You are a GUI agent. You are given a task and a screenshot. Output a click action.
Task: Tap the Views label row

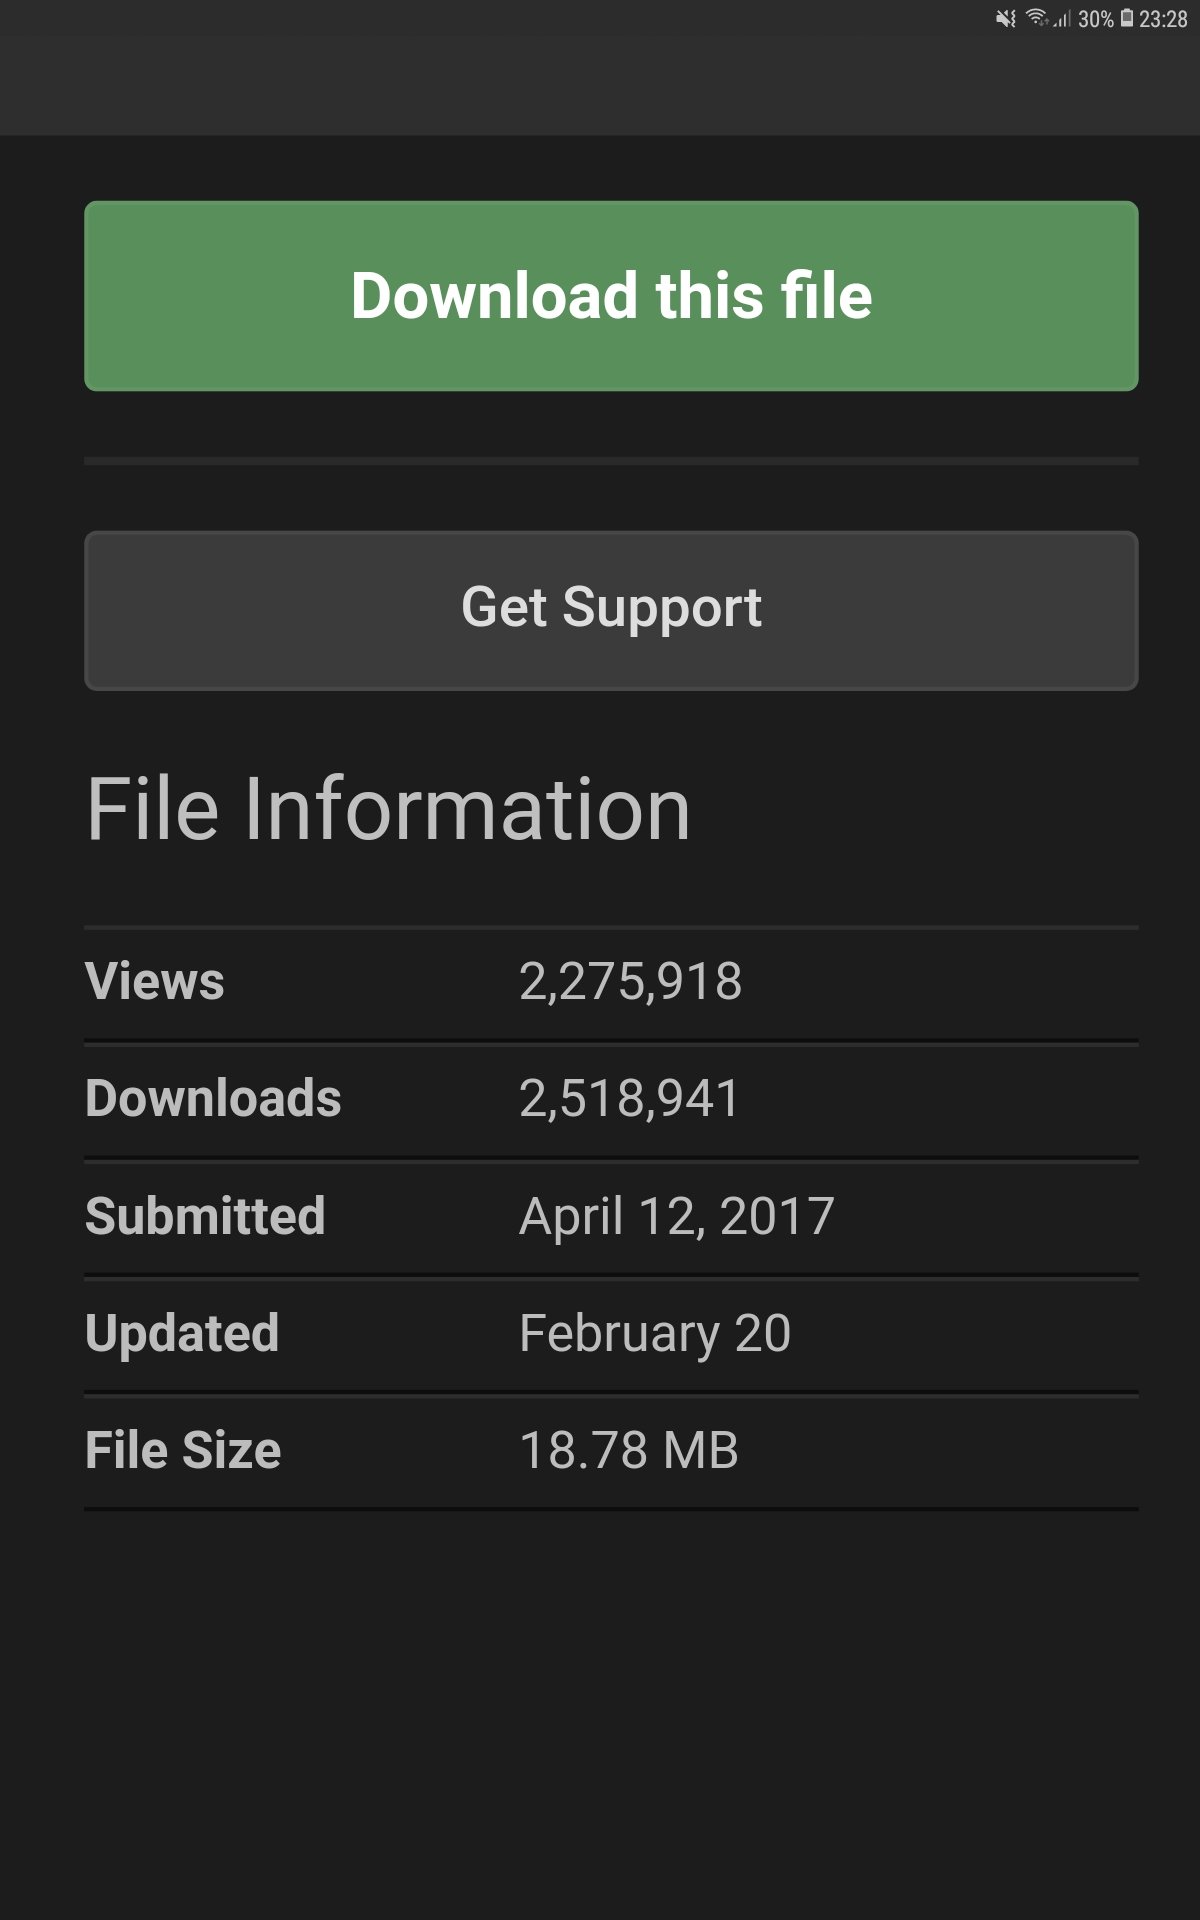click(x=611, y=981)
